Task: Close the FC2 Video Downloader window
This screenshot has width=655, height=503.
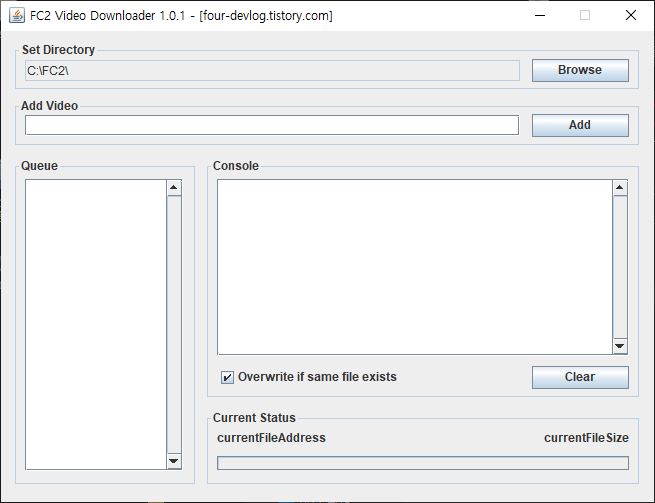Action: point(631,15)
